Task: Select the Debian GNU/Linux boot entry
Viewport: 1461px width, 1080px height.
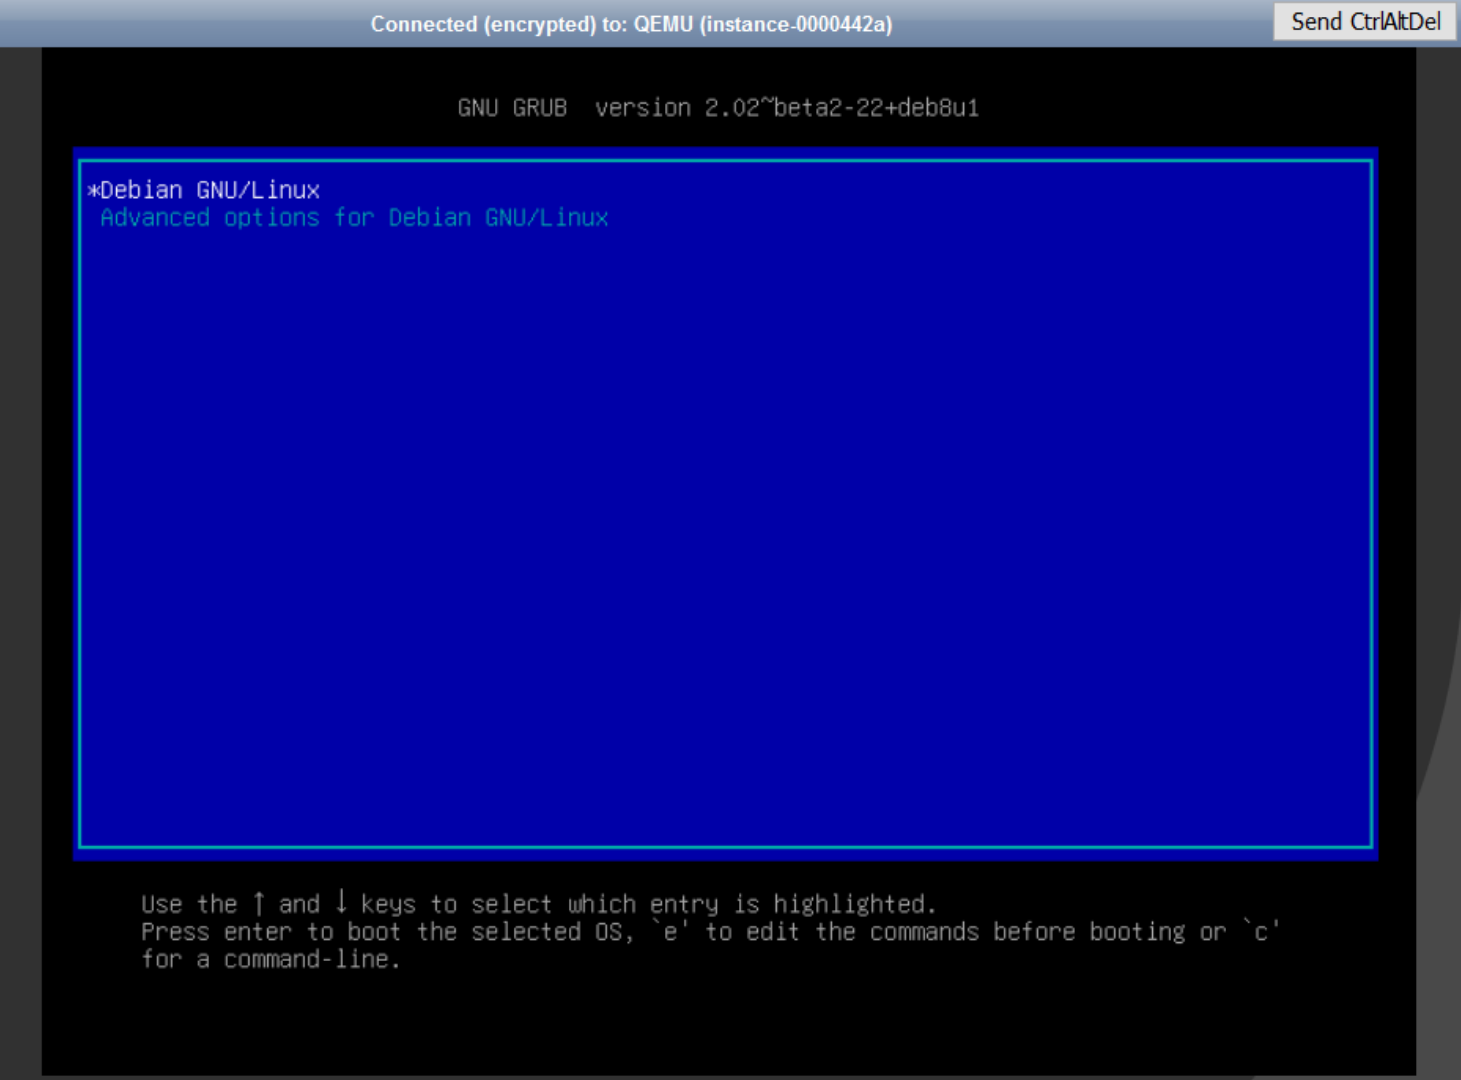Action: (x=210, y=190)
